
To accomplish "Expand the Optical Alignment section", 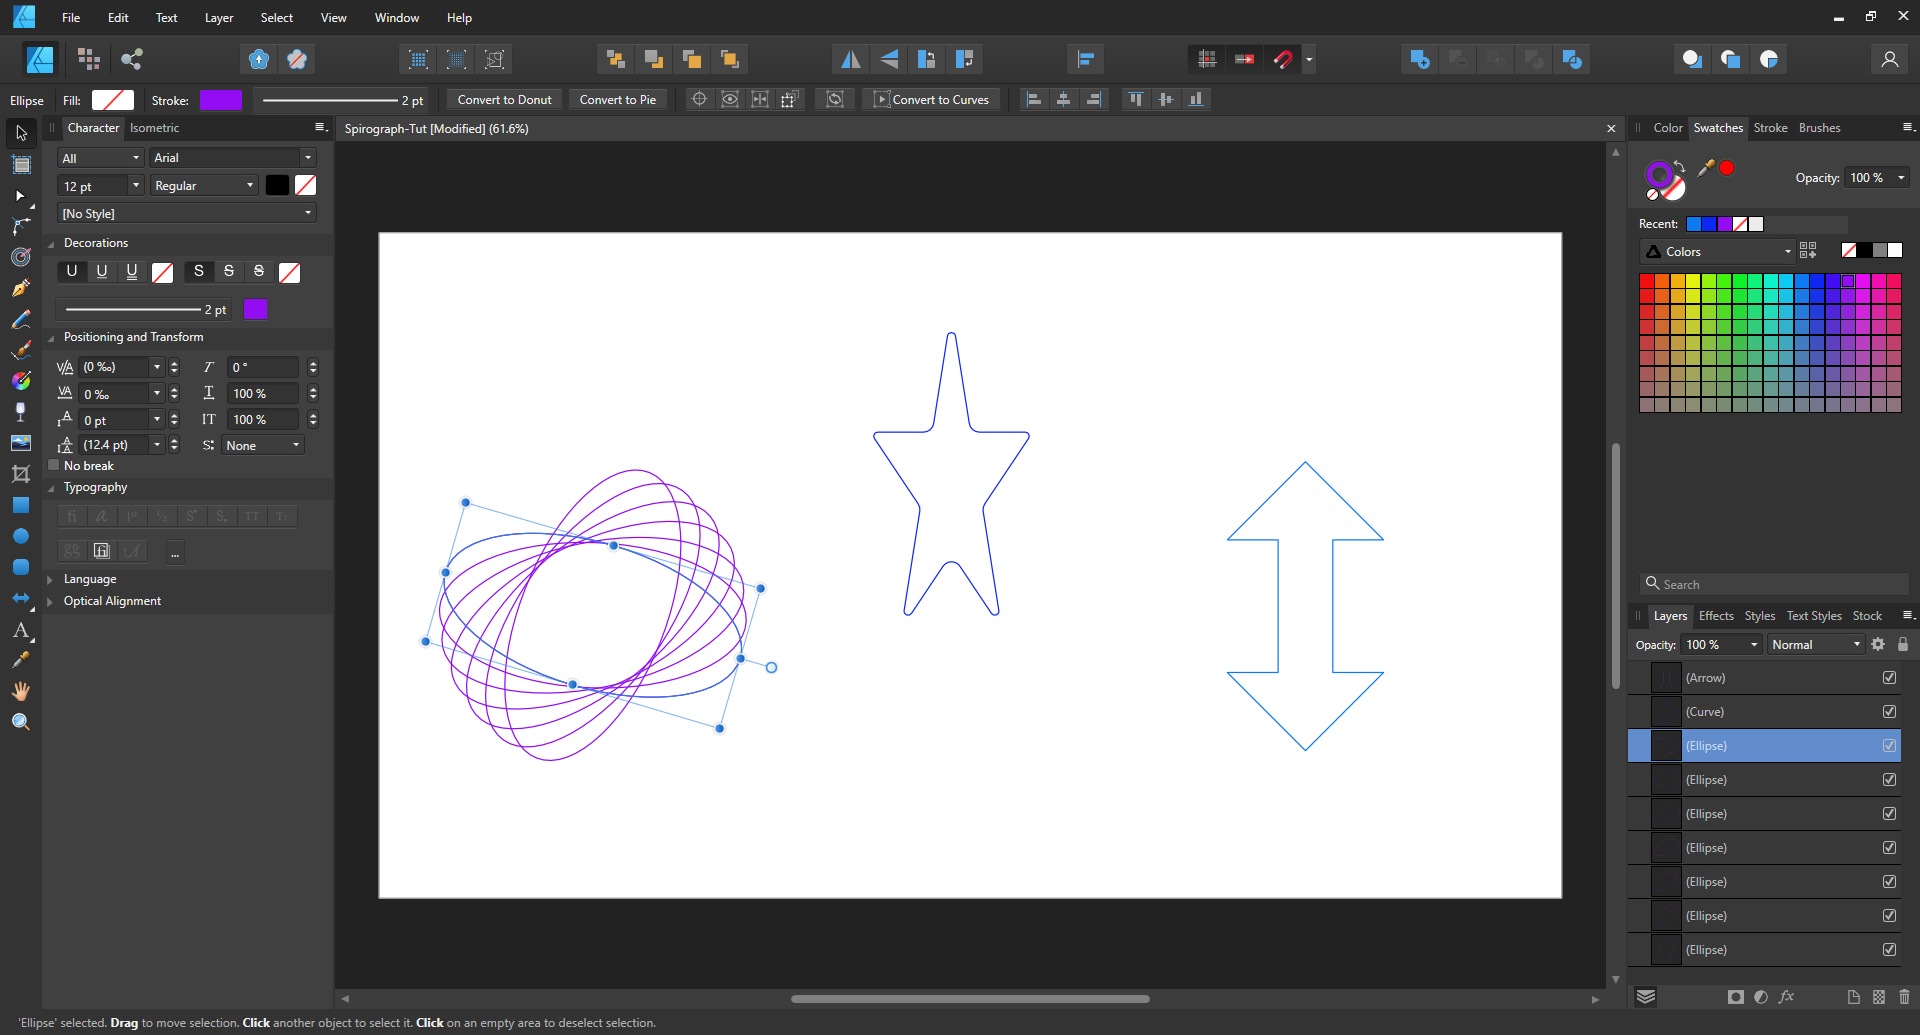I will click(x=50, y=601).
